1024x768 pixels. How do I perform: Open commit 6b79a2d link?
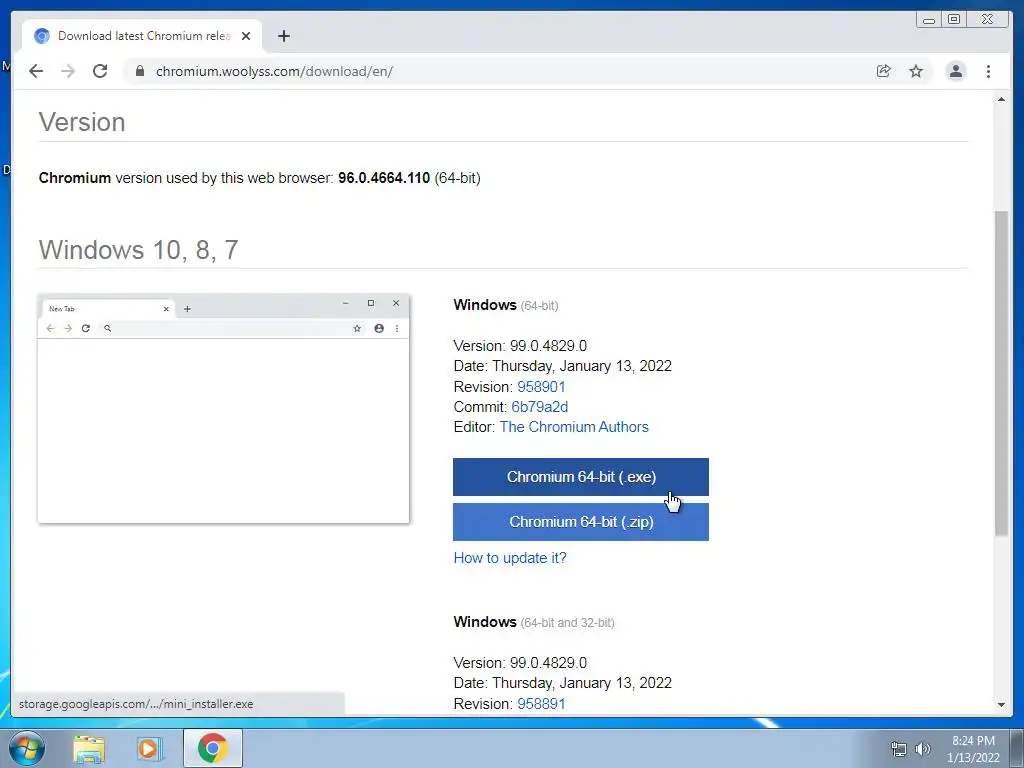539,407
